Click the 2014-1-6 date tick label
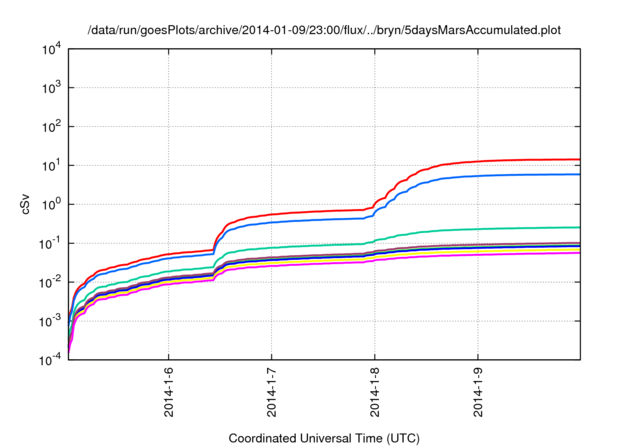The width and height of the screenshot is (640, 448). pos(169,392)
